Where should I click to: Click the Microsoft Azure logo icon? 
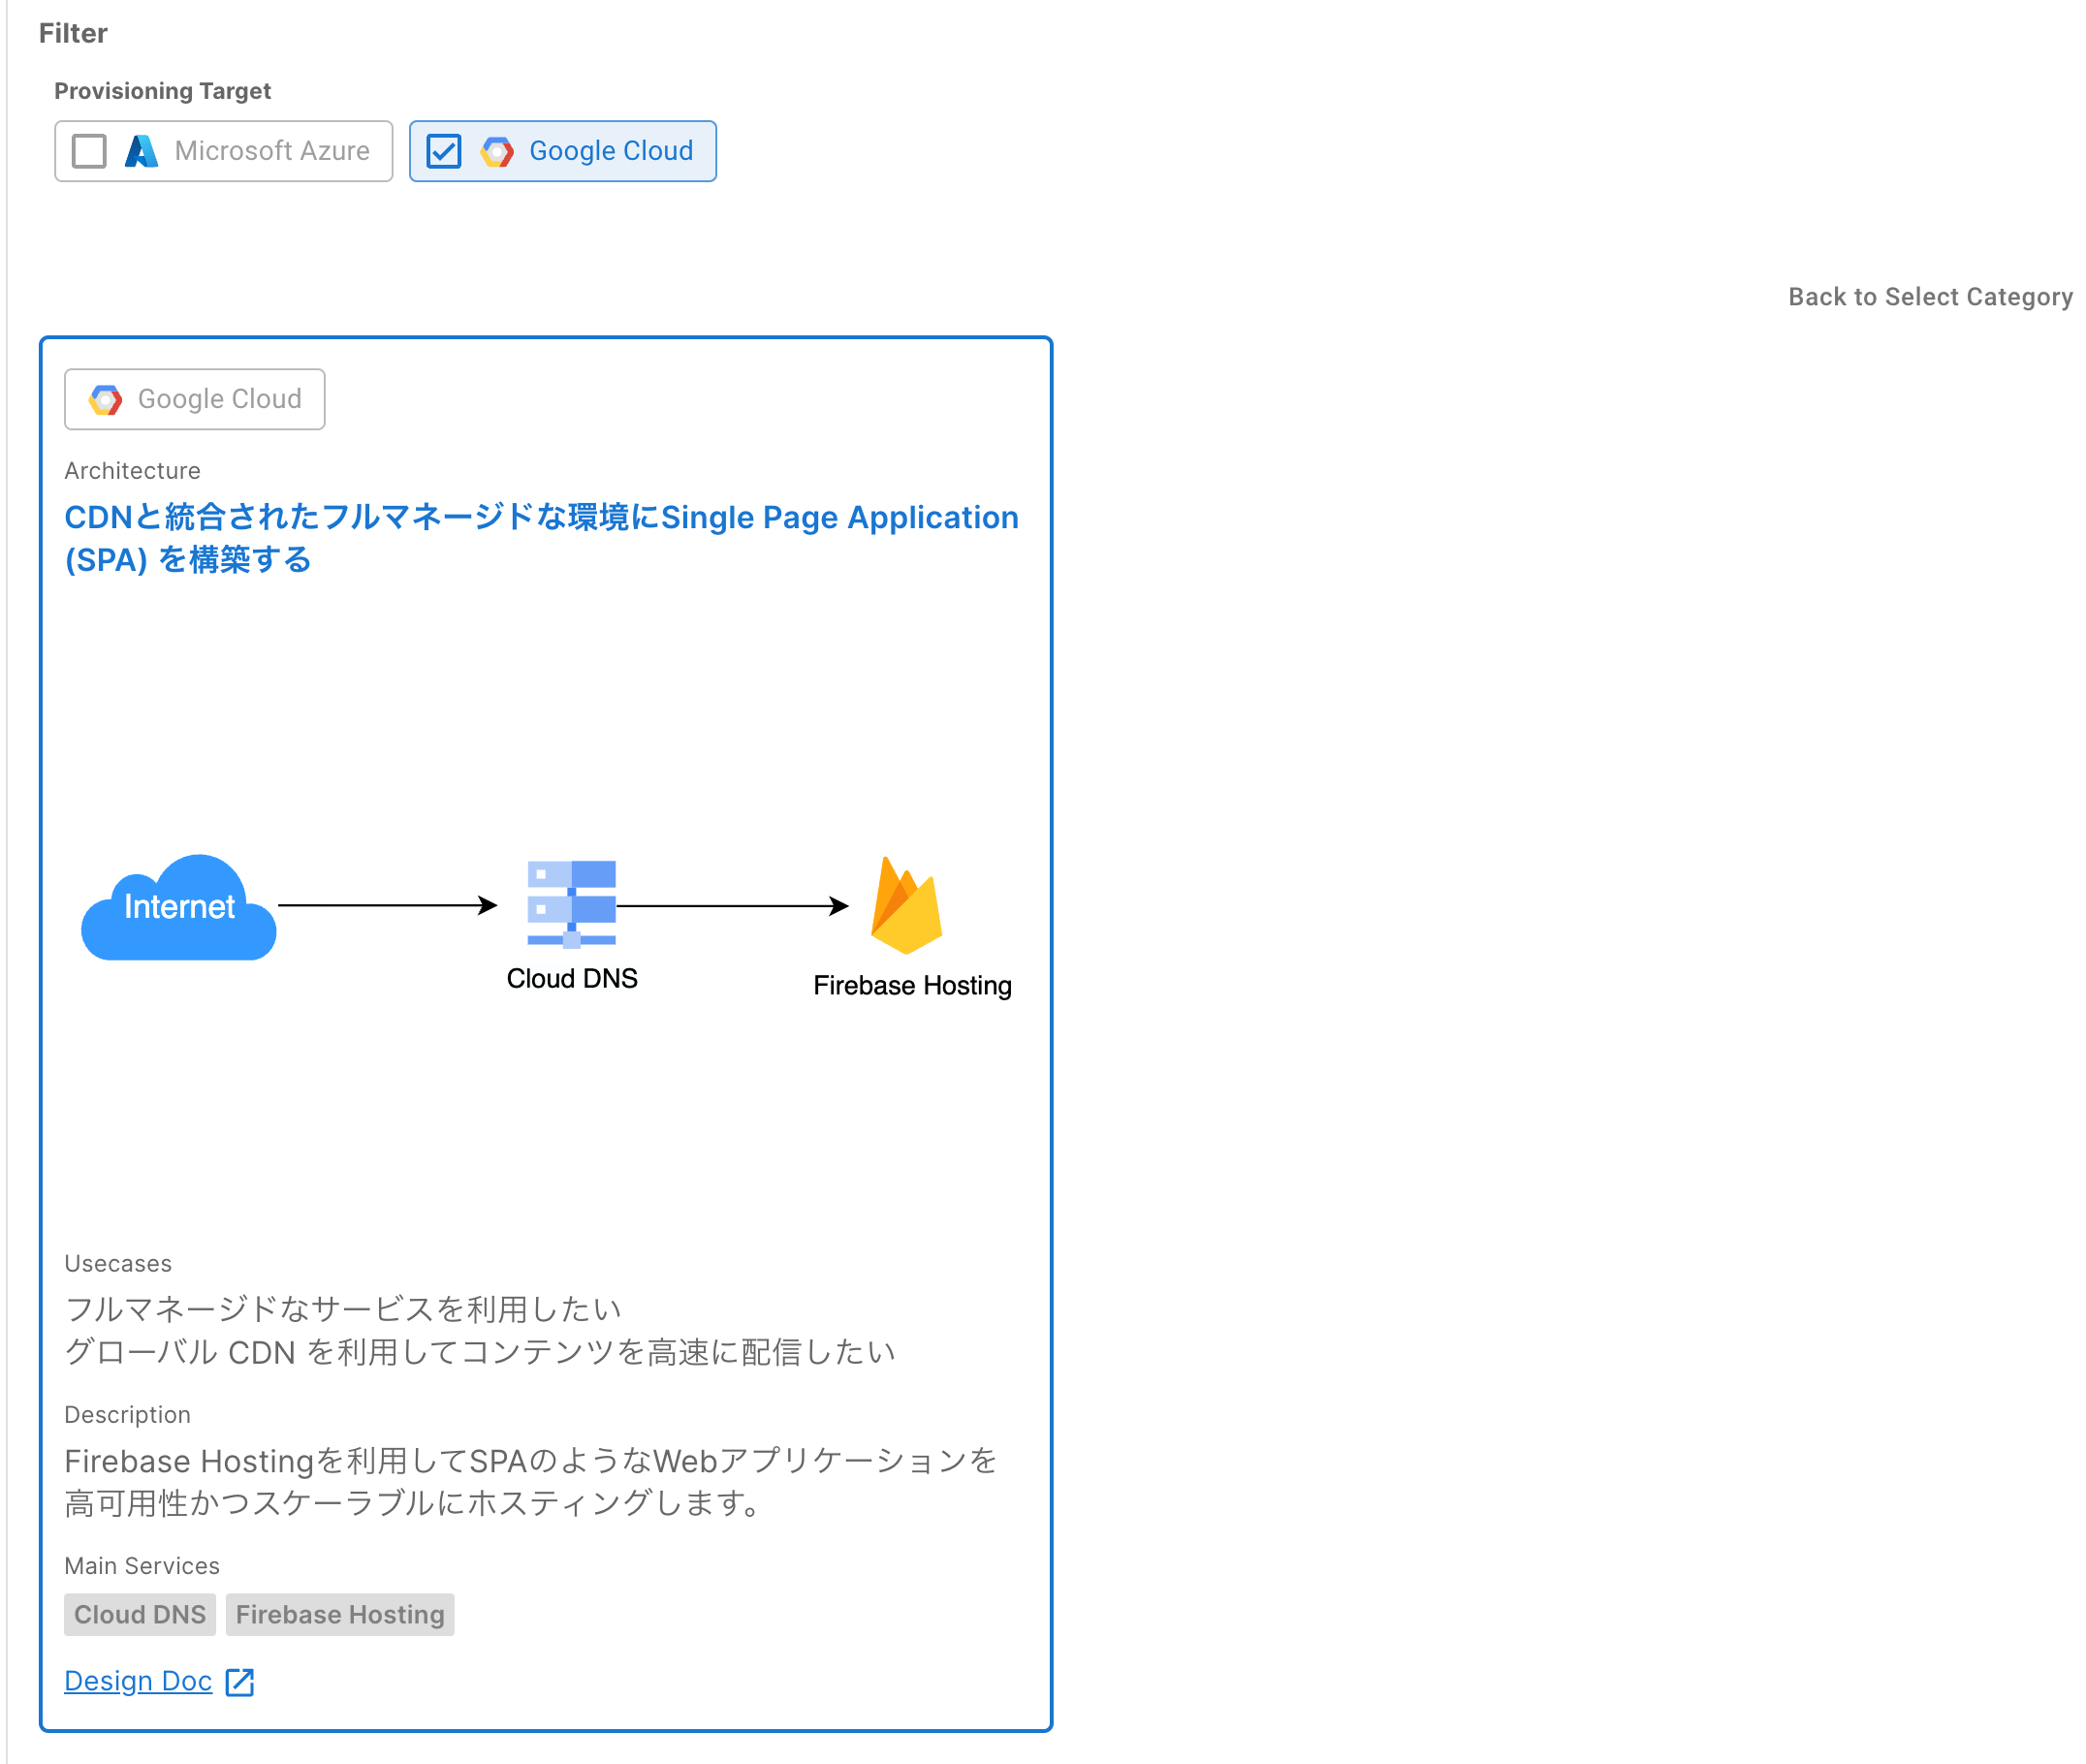141,151
